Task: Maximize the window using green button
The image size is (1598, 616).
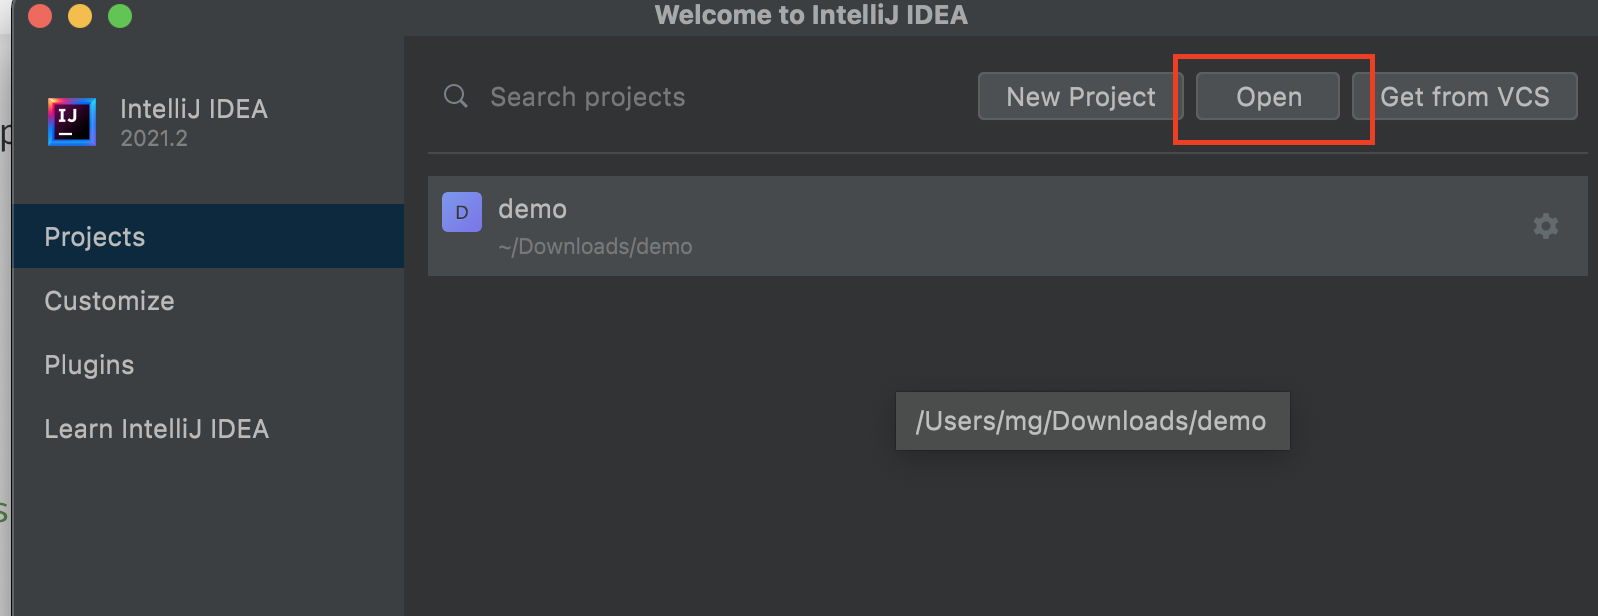Action: [x=120, y=16]
